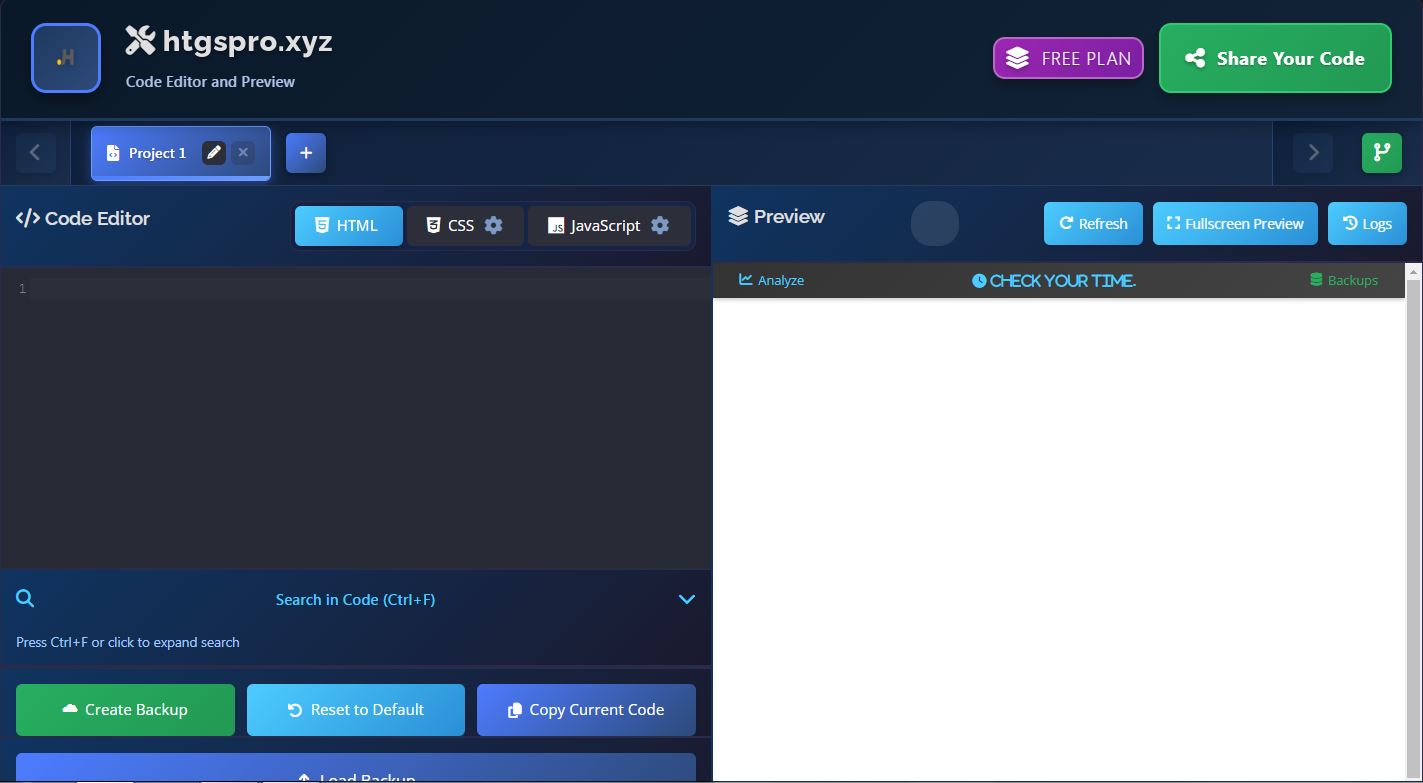Click the left tab navigation chevron

[x=36, y=152]
